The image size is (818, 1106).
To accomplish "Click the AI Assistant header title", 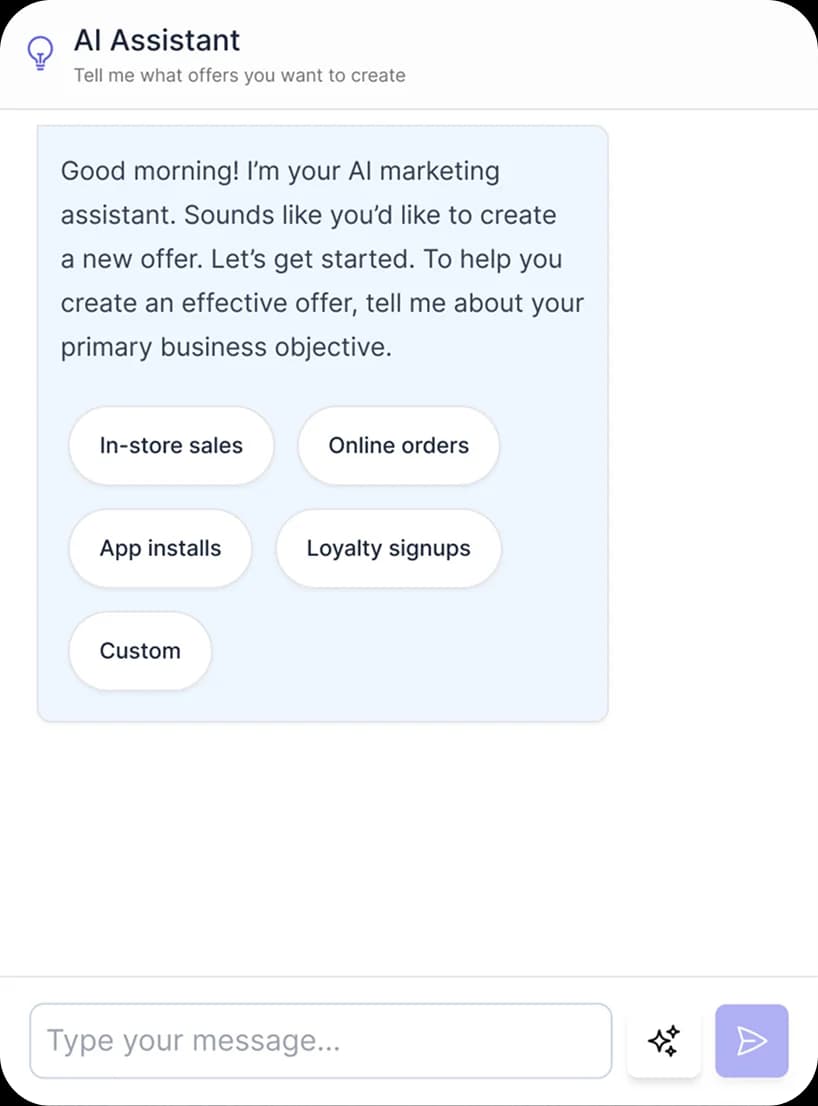I will (x=157, y=40).
